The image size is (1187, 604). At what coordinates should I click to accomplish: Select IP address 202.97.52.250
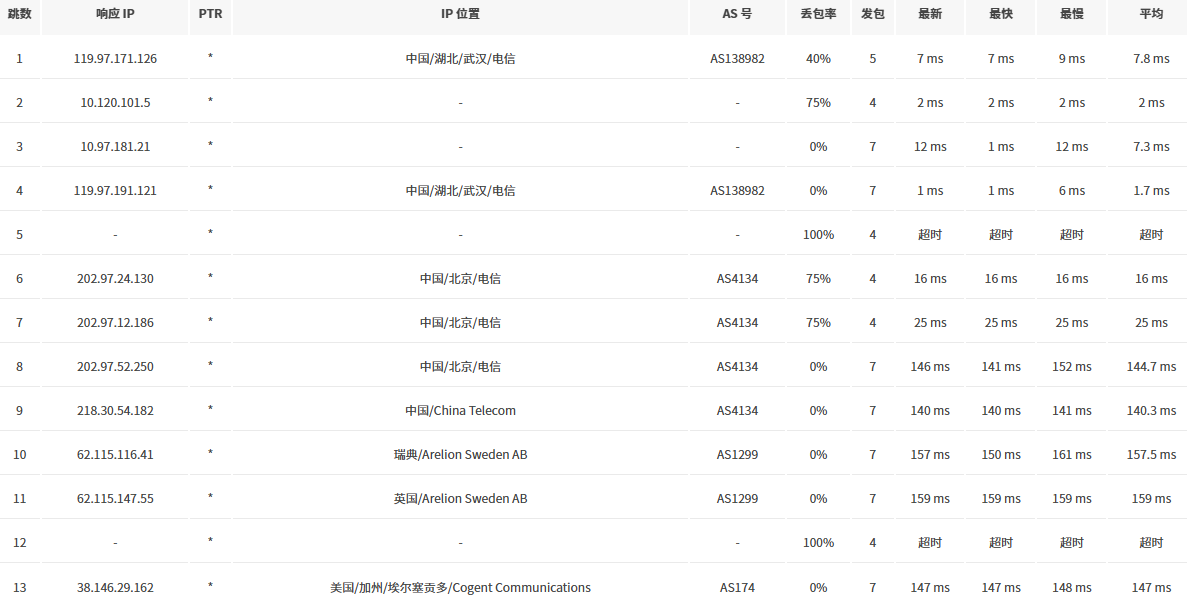[x=115, y=366]
